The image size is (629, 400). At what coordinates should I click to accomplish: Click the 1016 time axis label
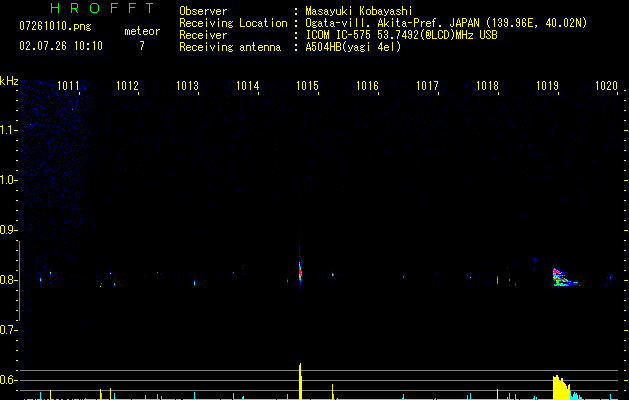coord(367,86)
